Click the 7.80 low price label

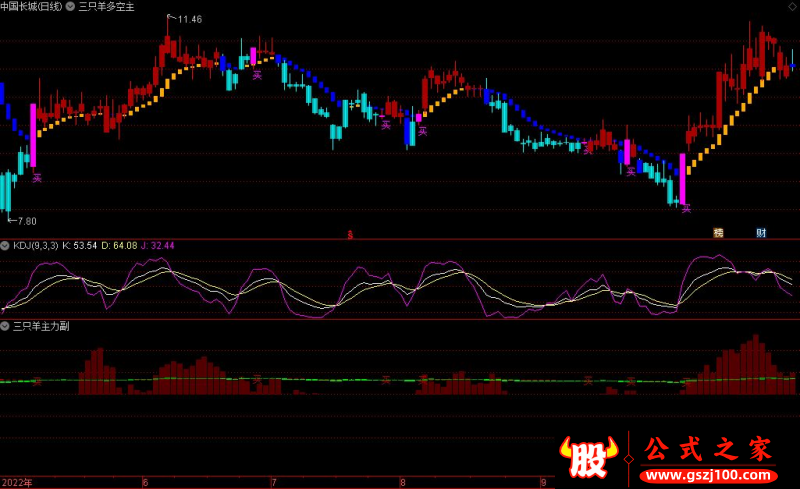click(27, 221)
